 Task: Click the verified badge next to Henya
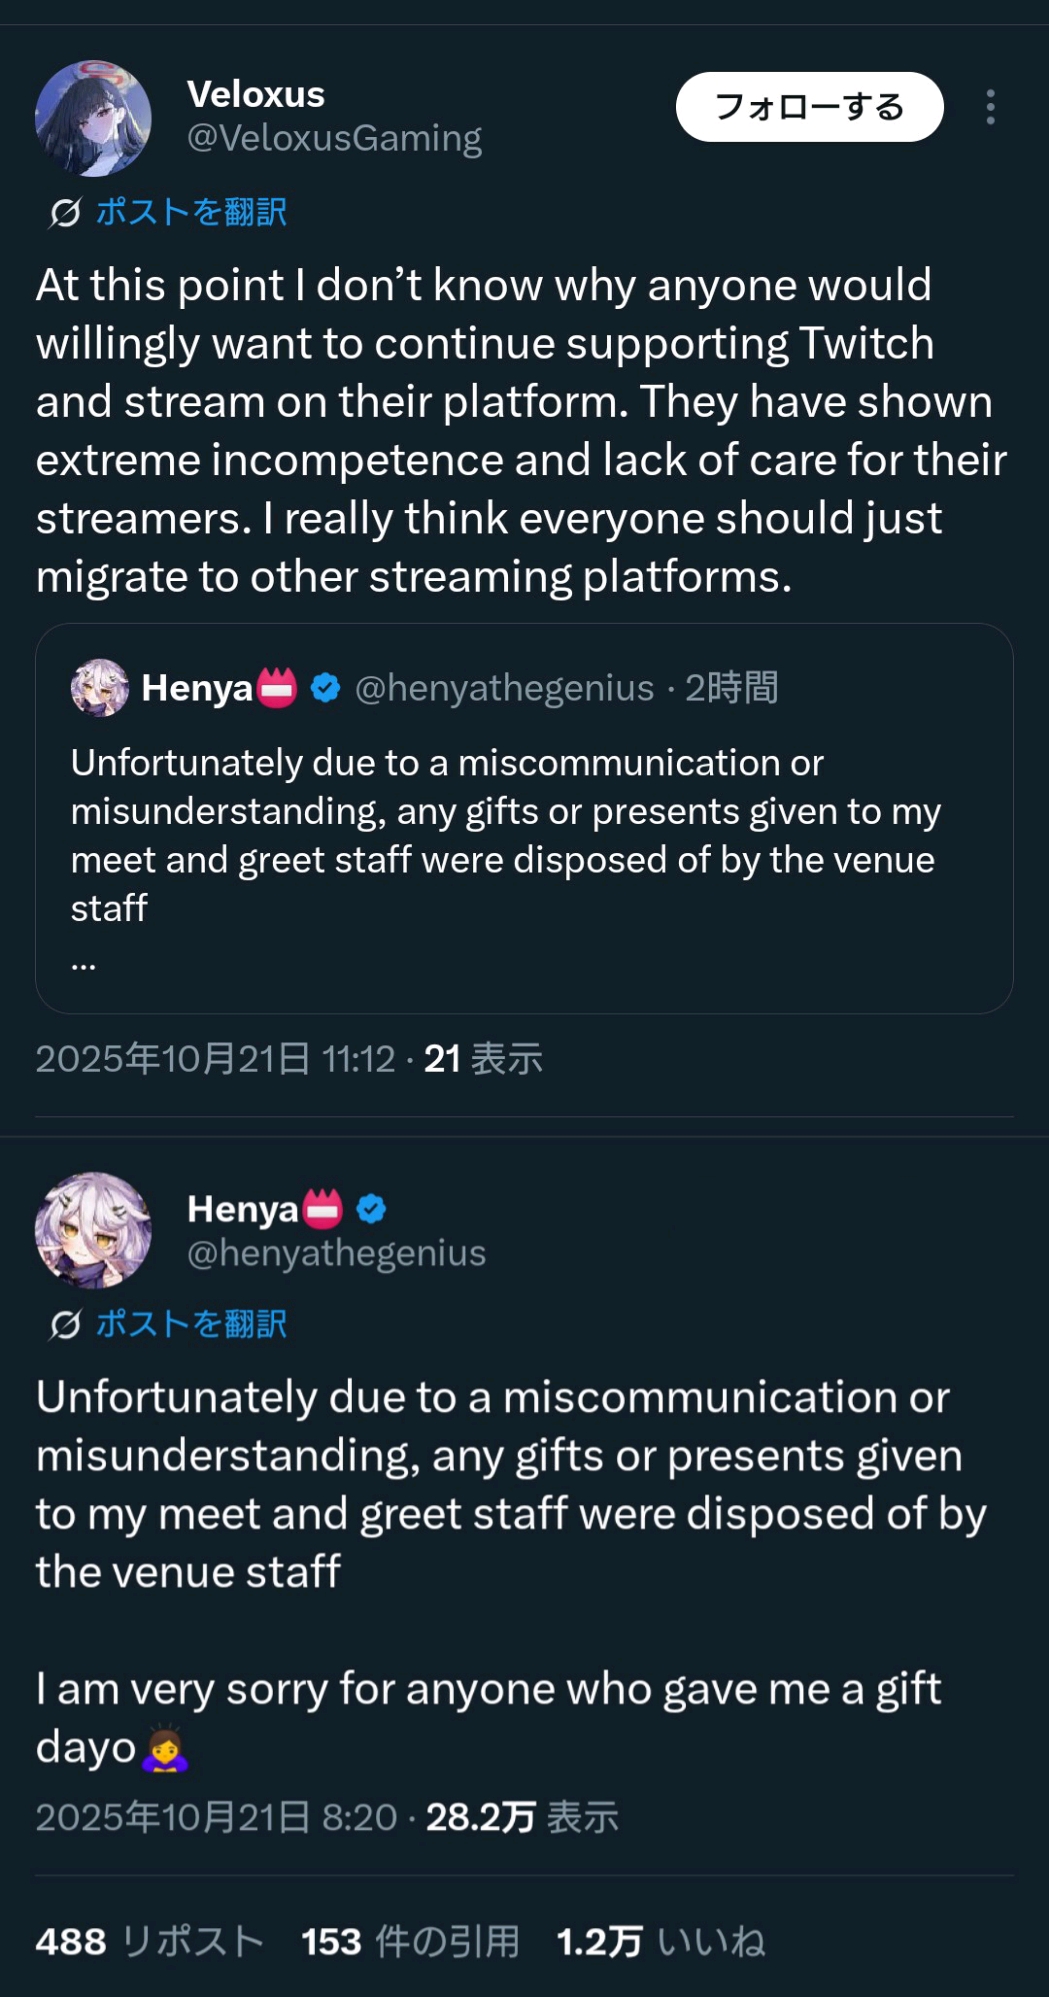pyautogui.click(x=371, y=1209)
